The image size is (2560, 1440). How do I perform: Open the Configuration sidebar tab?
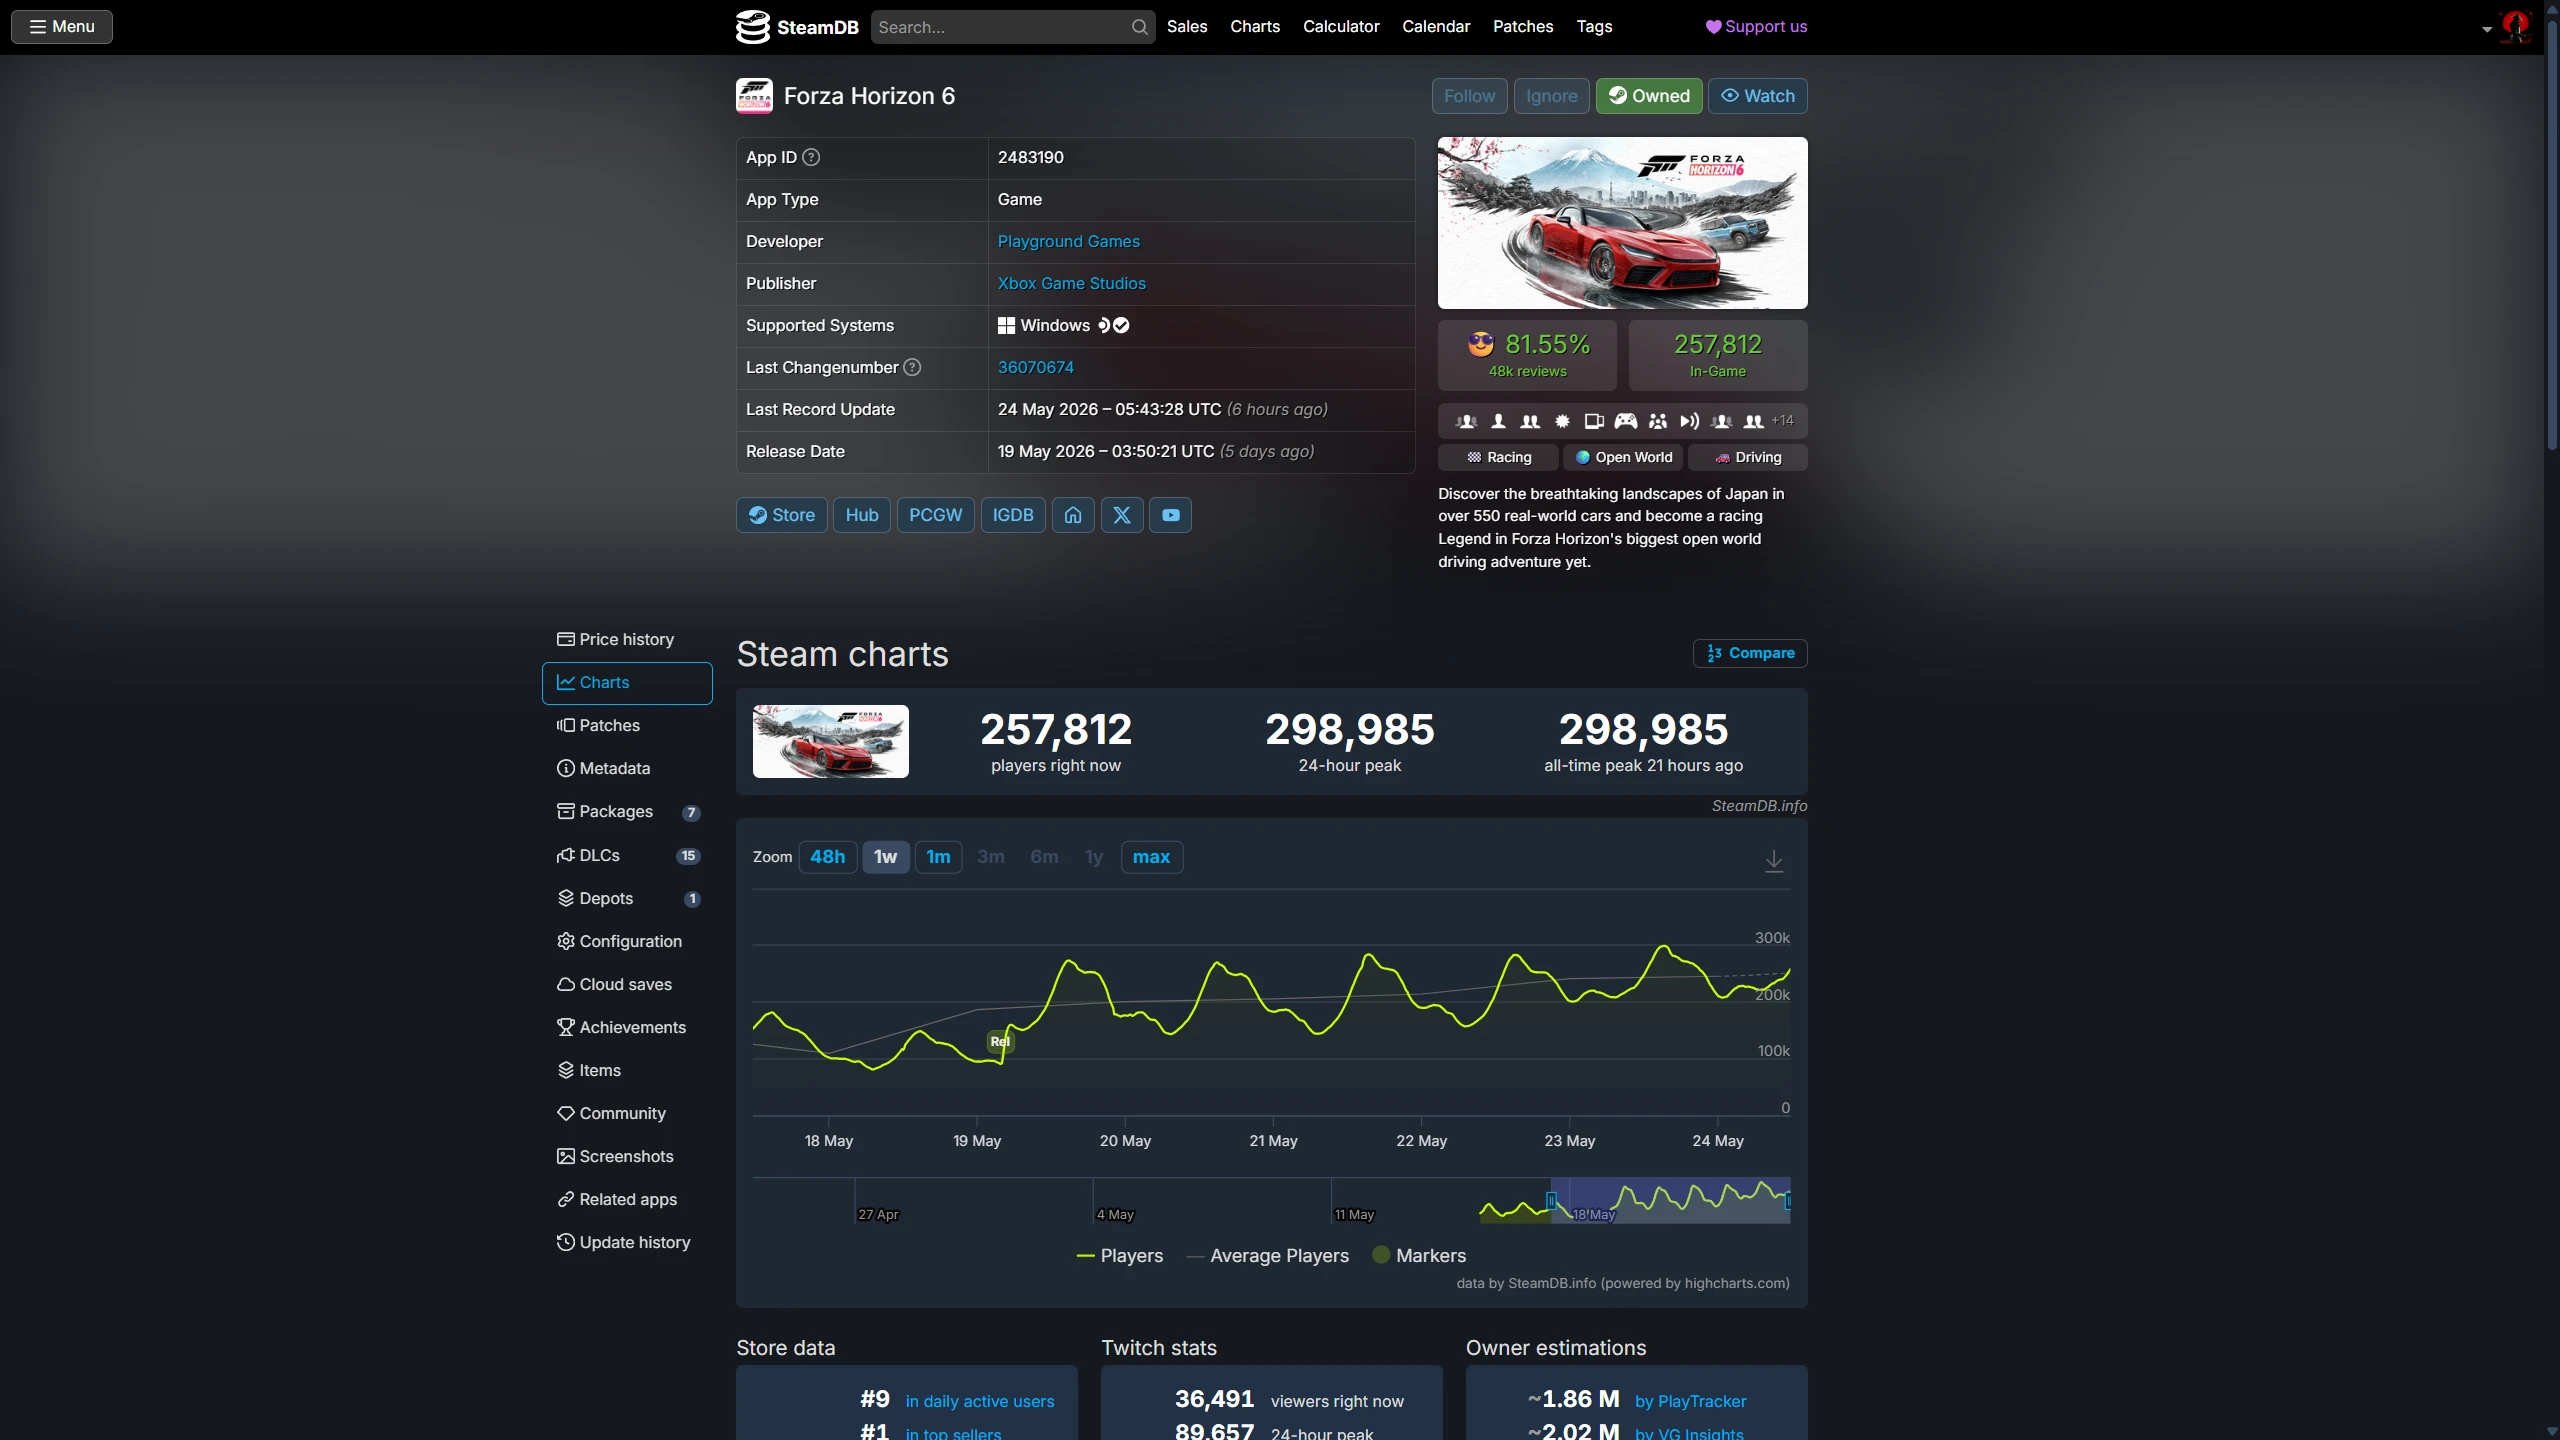[627, 941]
